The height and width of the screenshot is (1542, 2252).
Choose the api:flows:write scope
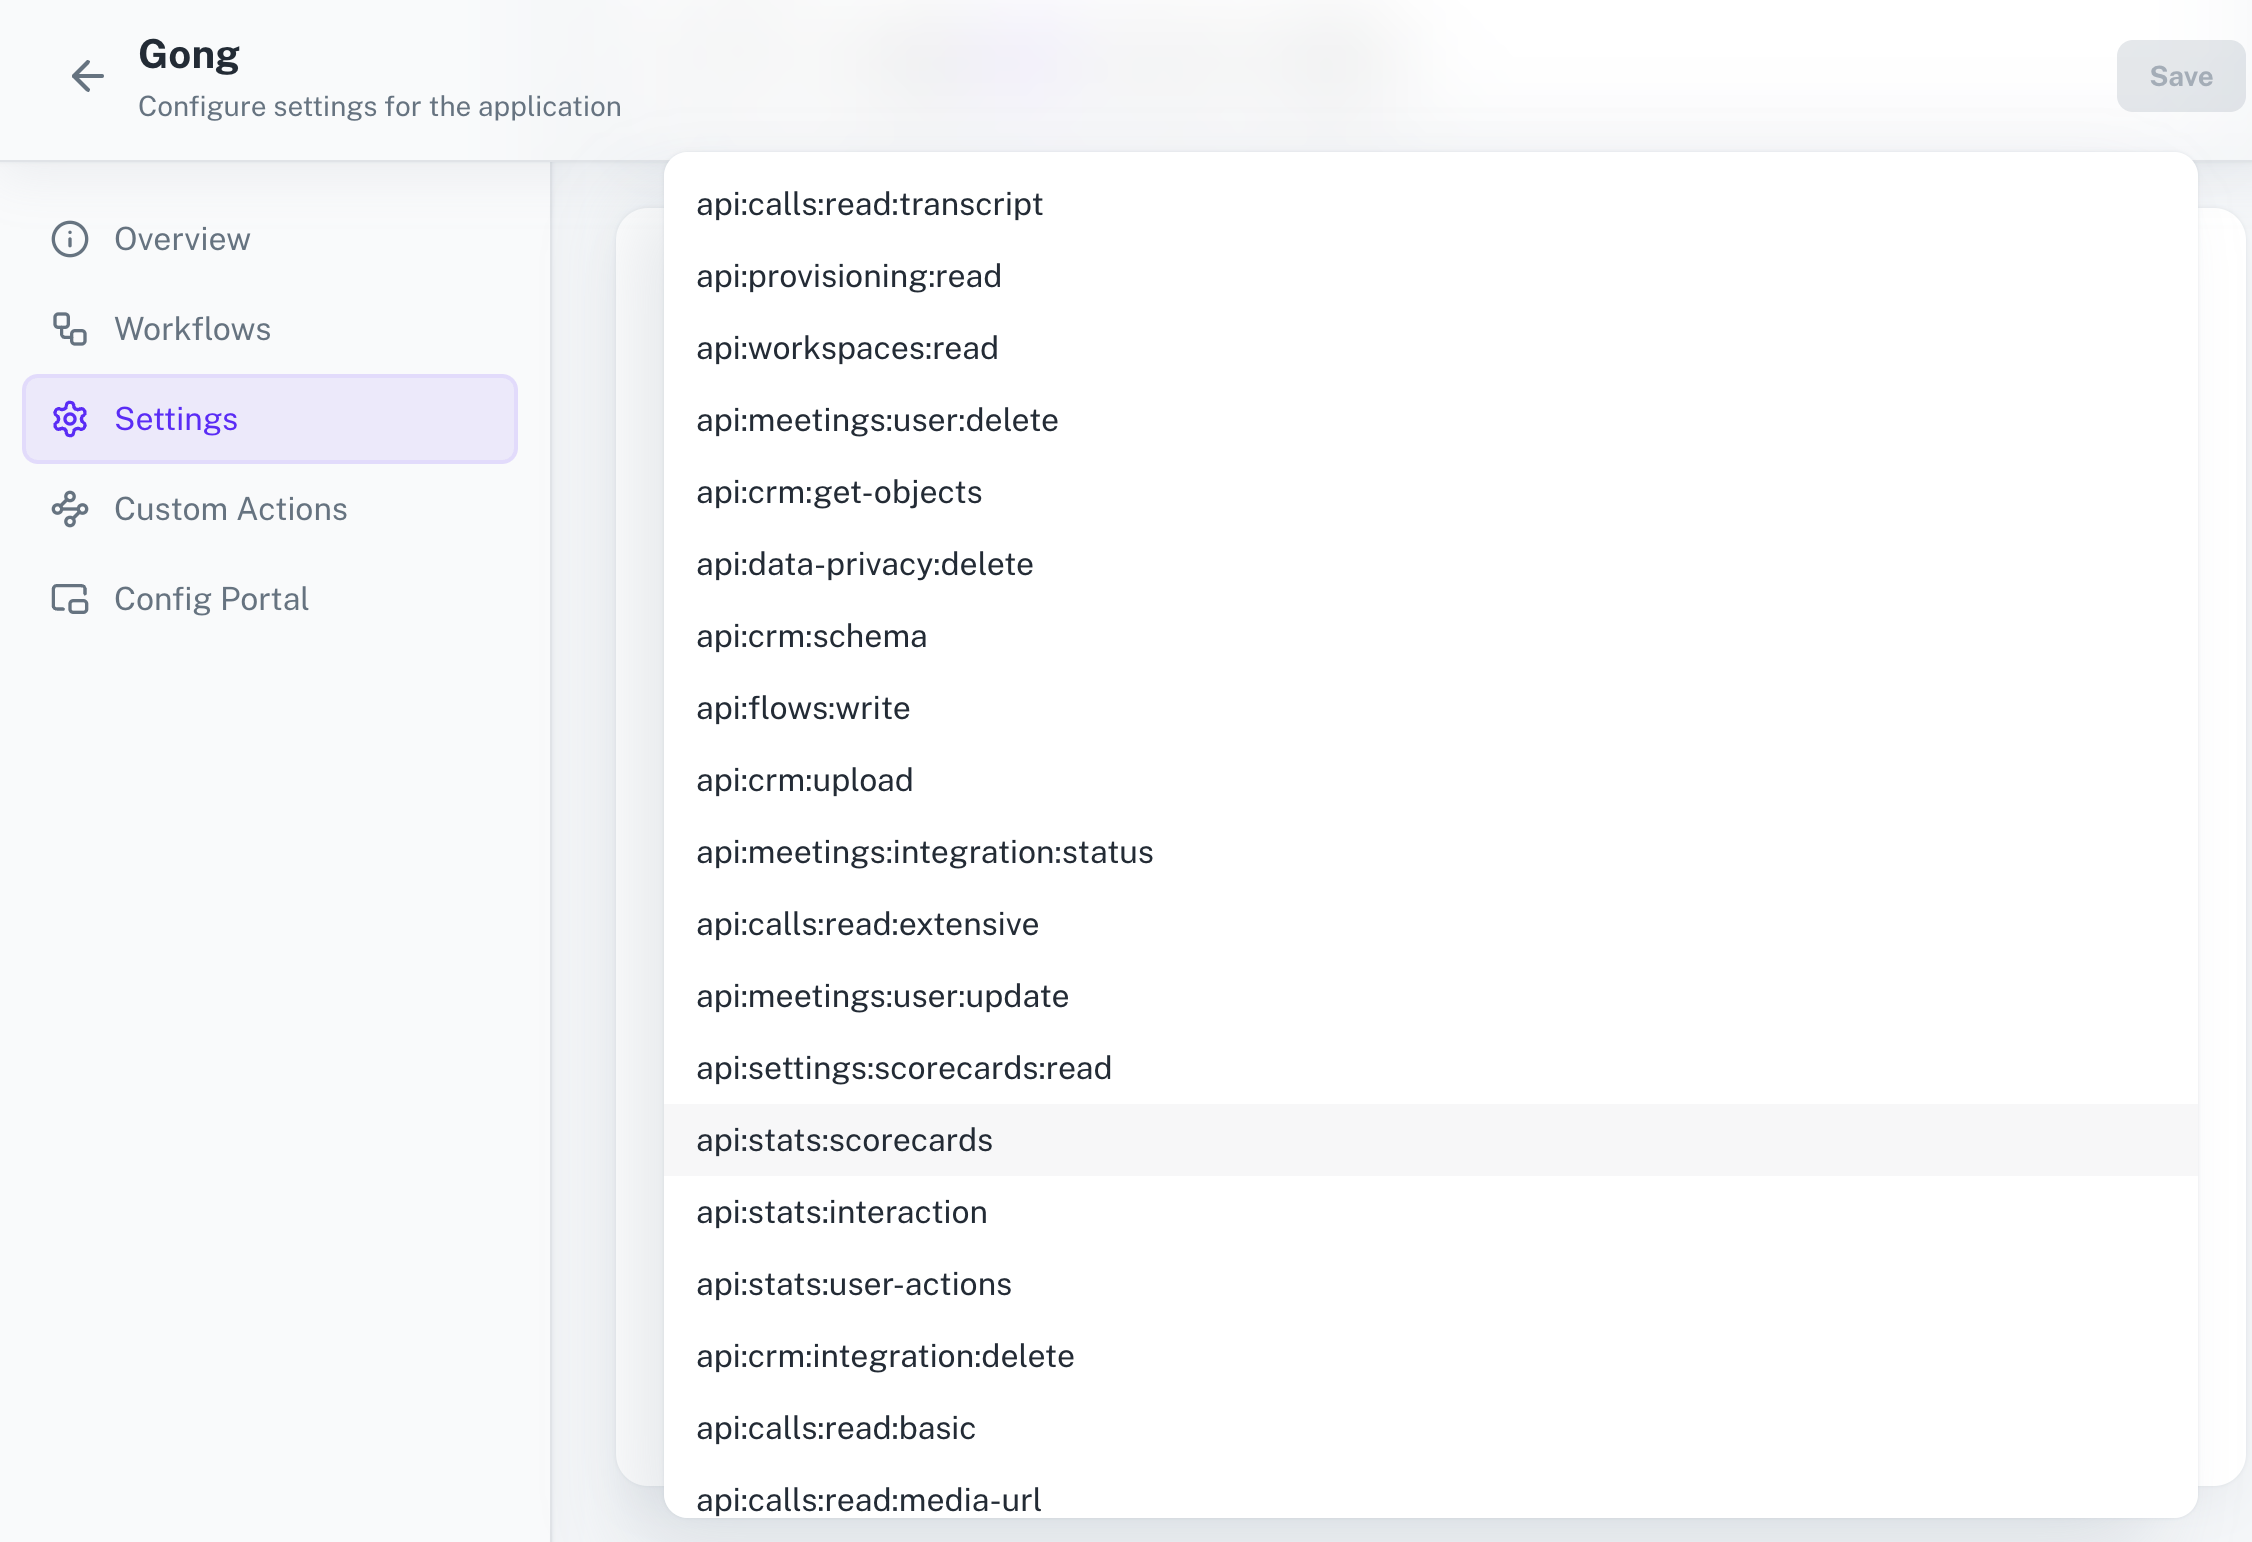tap(803, 708)
